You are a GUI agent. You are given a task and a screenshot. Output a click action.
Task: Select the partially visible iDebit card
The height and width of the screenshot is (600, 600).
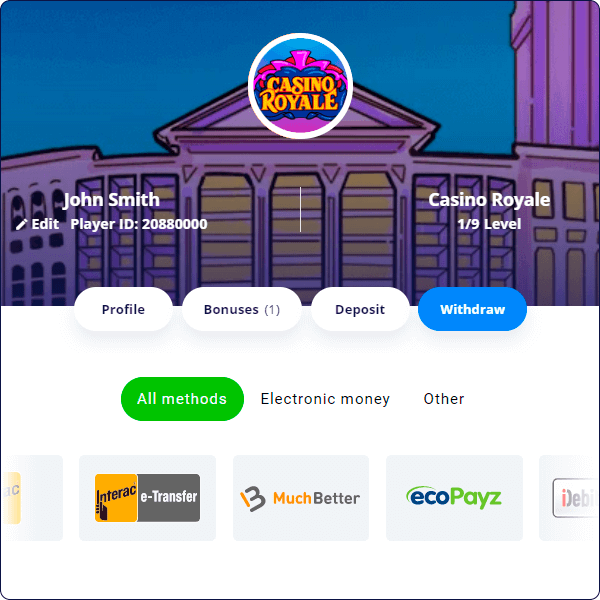coord(569,498)
